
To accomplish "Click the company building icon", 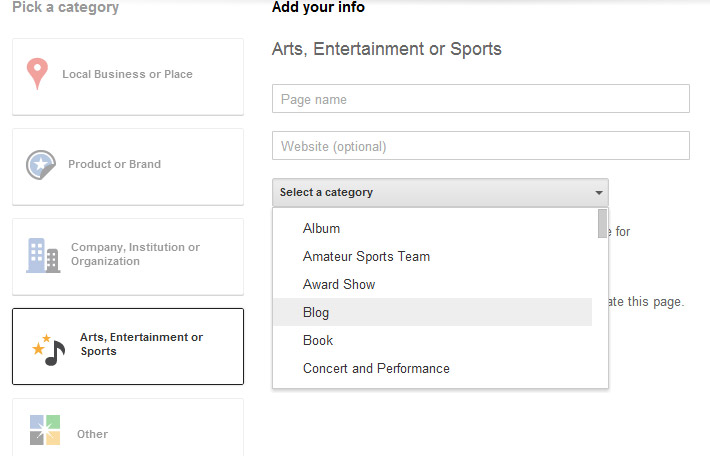I will 42,255.
